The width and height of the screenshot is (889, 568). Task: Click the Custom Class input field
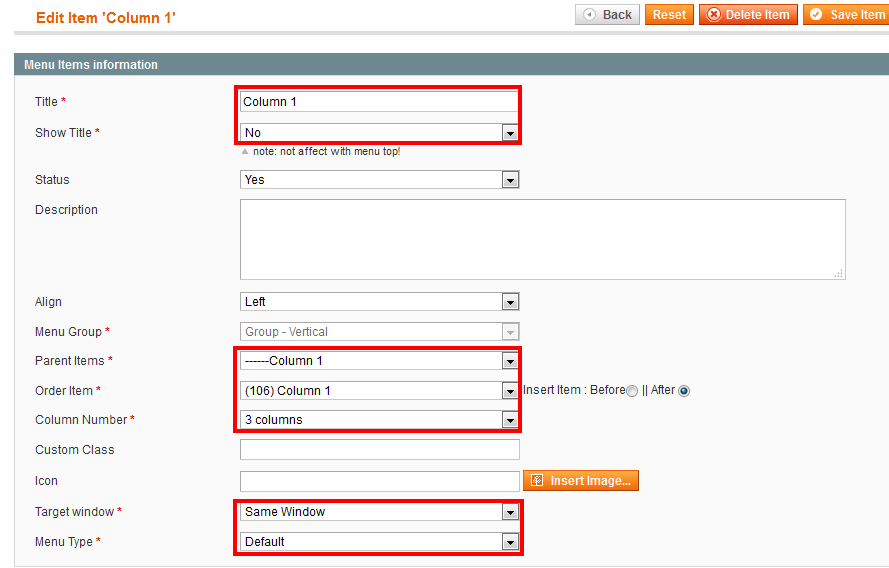pyautogui.click(x=379, y=450)
